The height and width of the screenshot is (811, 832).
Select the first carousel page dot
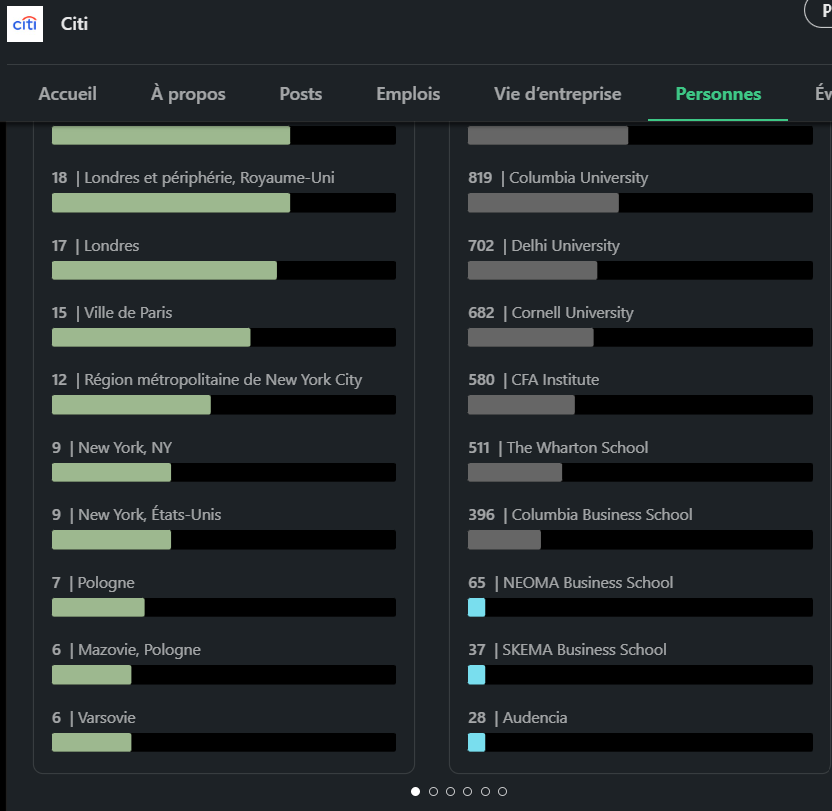click(x=415, y=791)
